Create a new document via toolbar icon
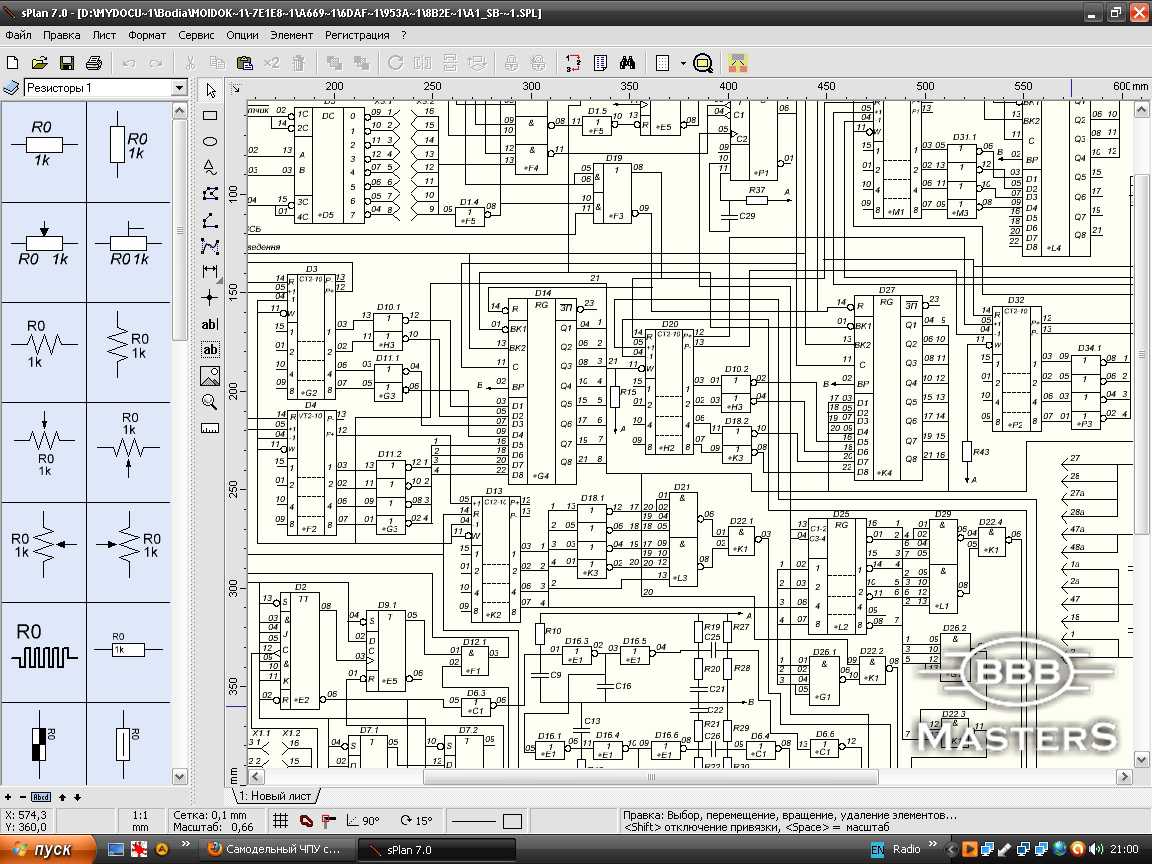 [x=12, y=63]
